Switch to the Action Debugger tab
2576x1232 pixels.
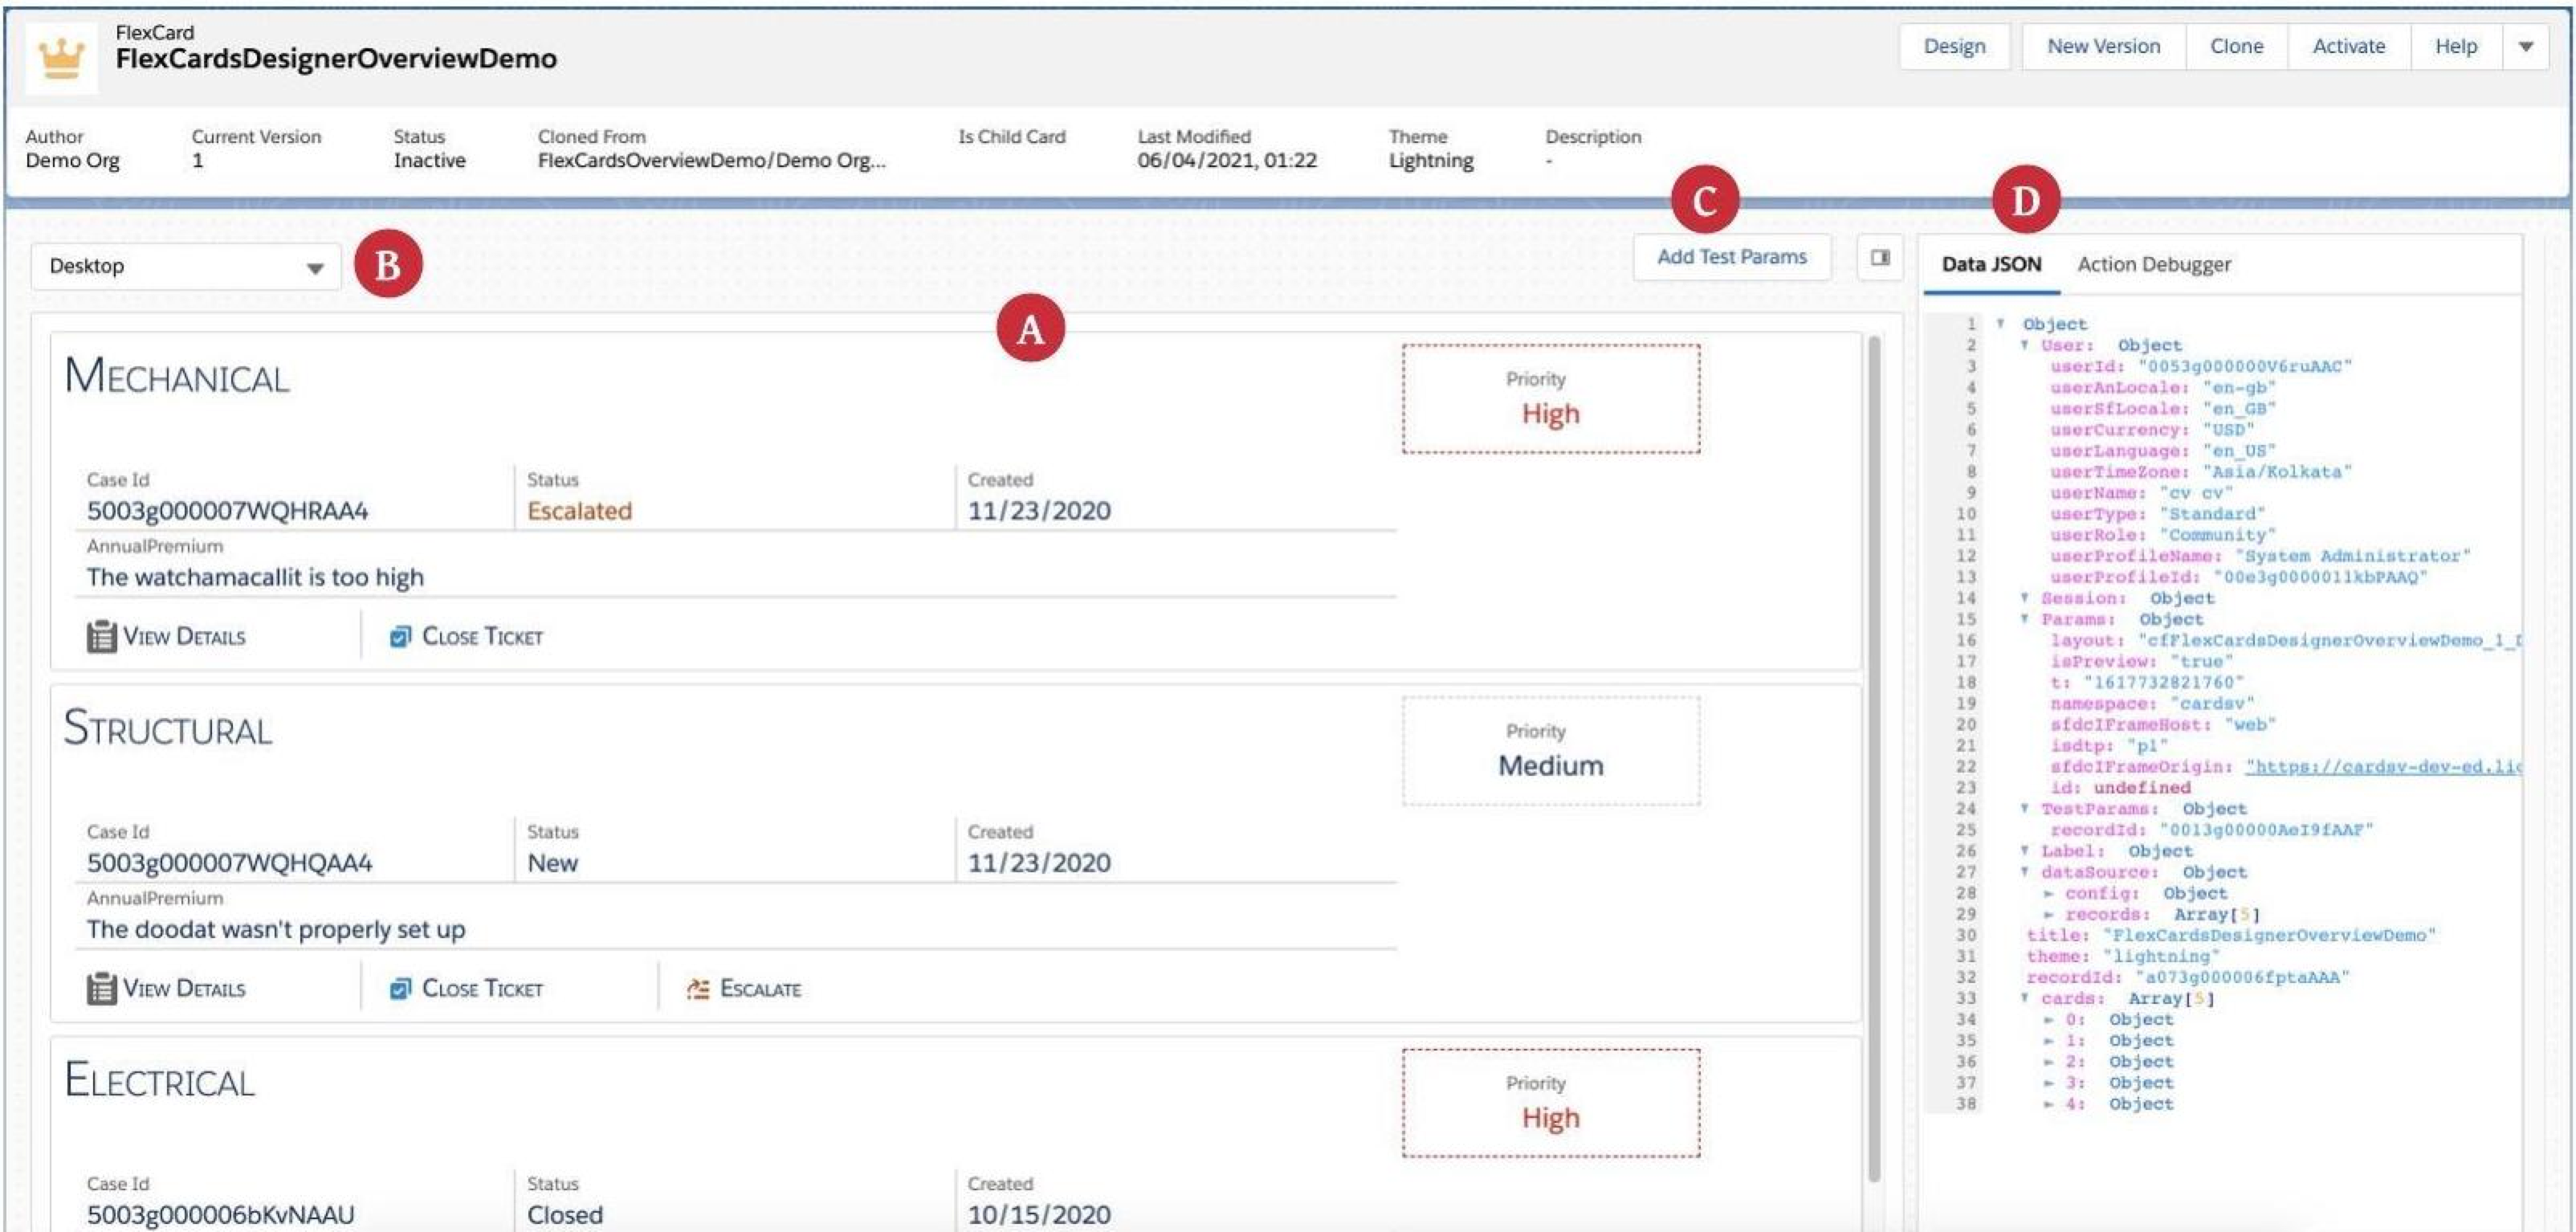pyautogui.click(x=2154, y=264)
